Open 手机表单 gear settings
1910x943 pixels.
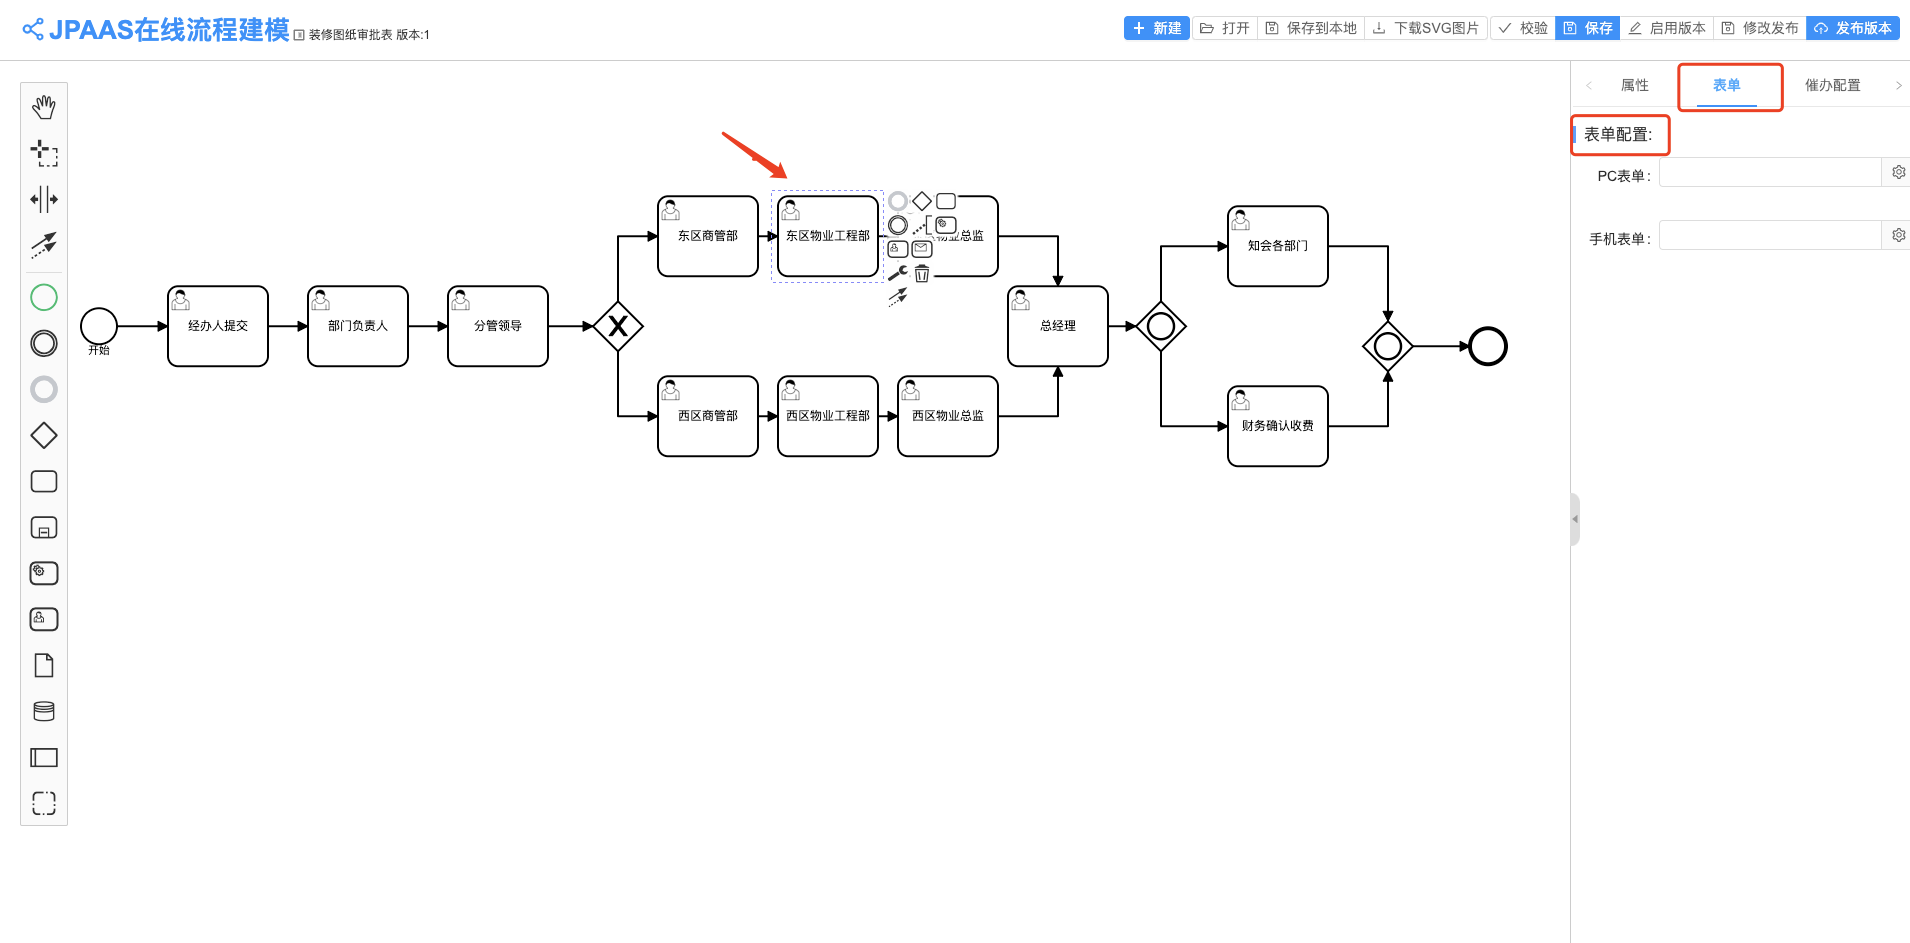[1898, 235]
